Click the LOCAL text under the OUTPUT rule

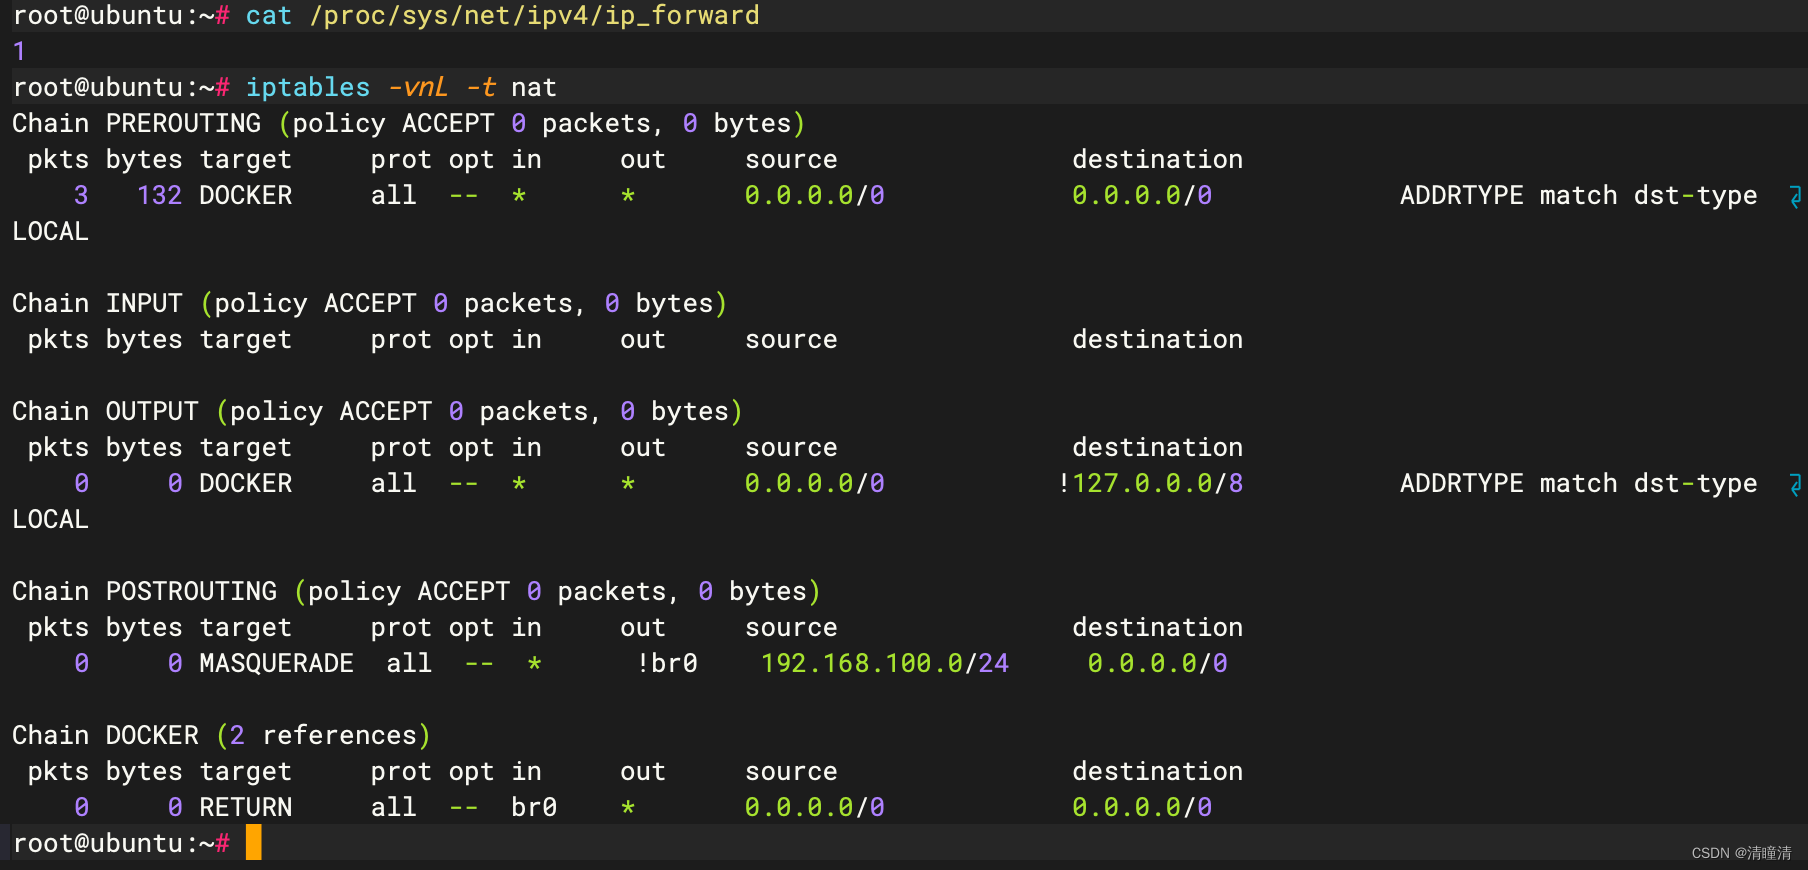pyautogui.click(x=50, y=520)
